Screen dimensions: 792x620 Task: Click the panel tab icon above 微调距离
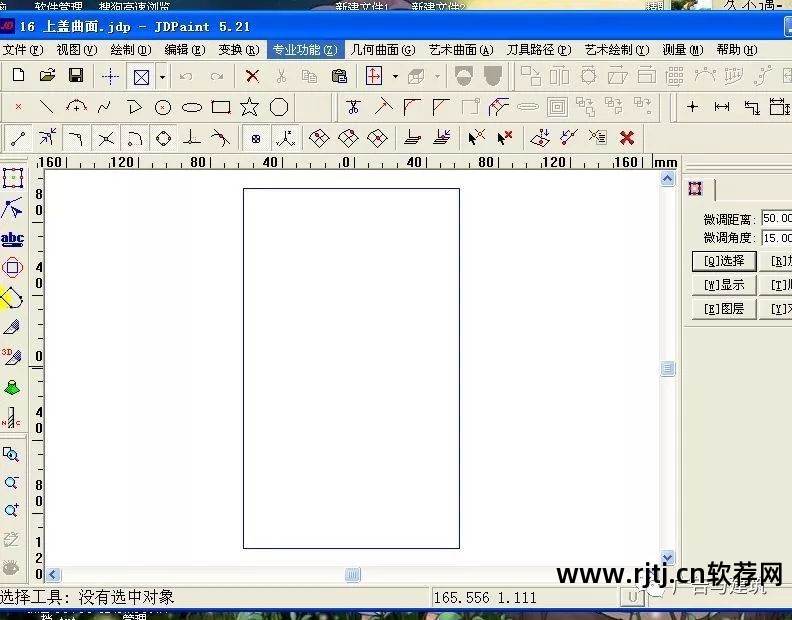(696, 188)
